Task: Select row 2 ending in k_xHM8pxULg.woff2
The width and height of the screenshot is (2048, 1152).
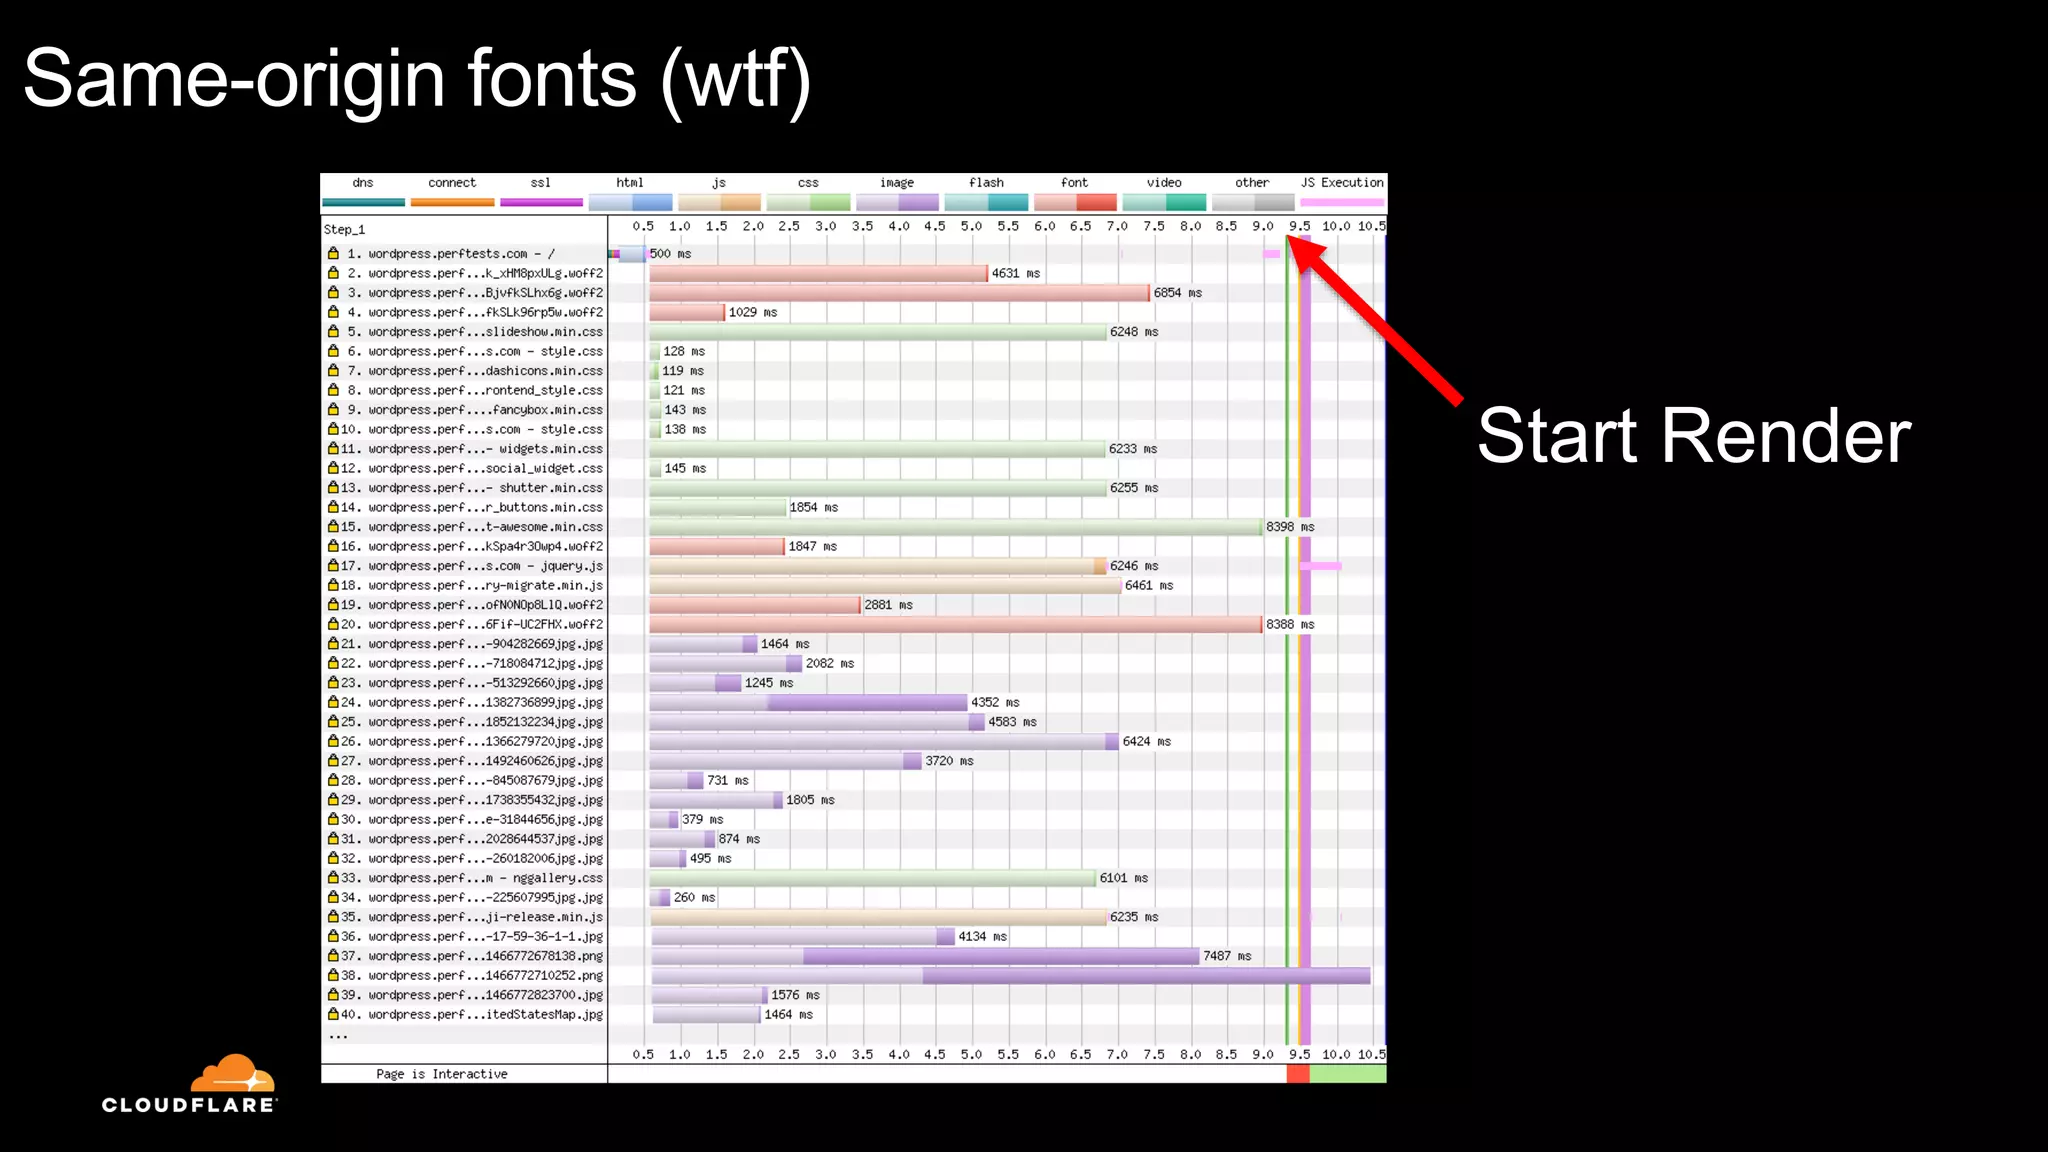Action: tap(464, 273)
